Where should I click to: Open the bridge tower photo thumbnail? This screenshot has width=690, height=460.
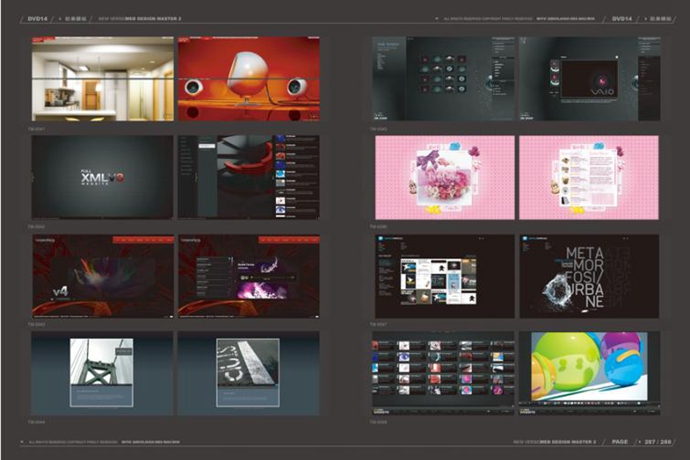102,373
